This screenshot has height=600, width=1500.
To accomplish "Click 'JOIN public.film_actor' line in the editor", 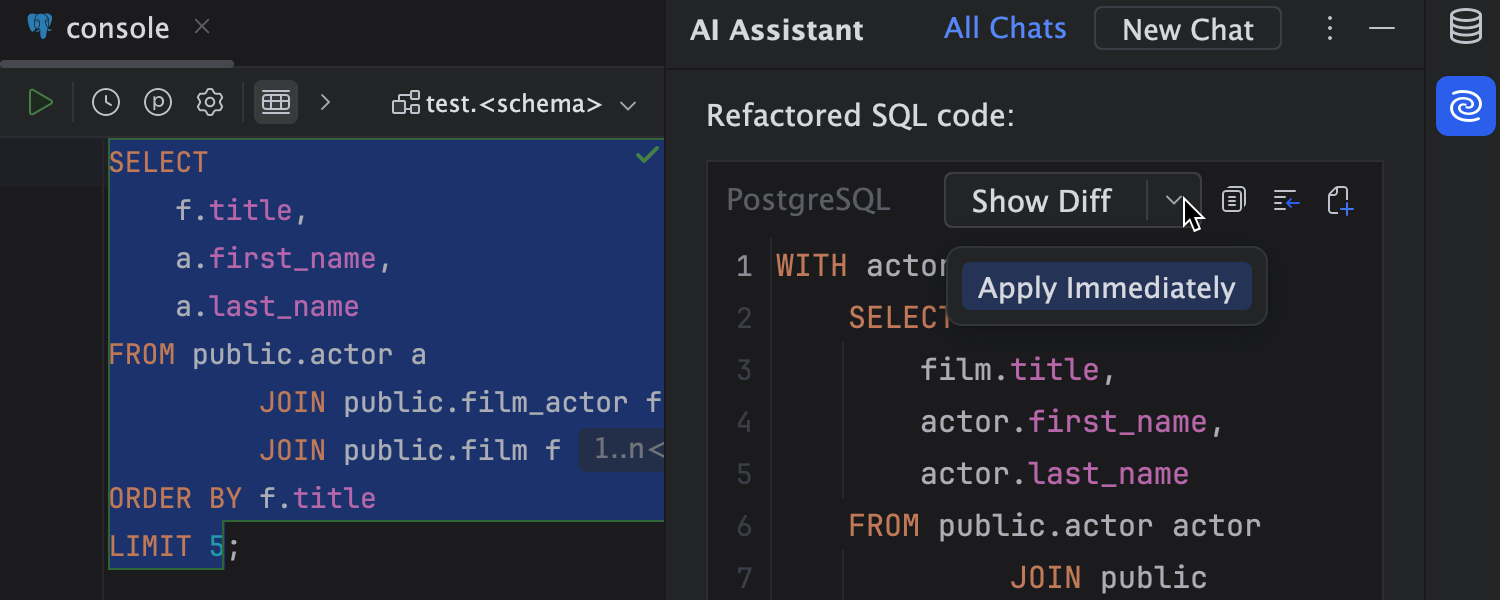I will tap(460, 402).
